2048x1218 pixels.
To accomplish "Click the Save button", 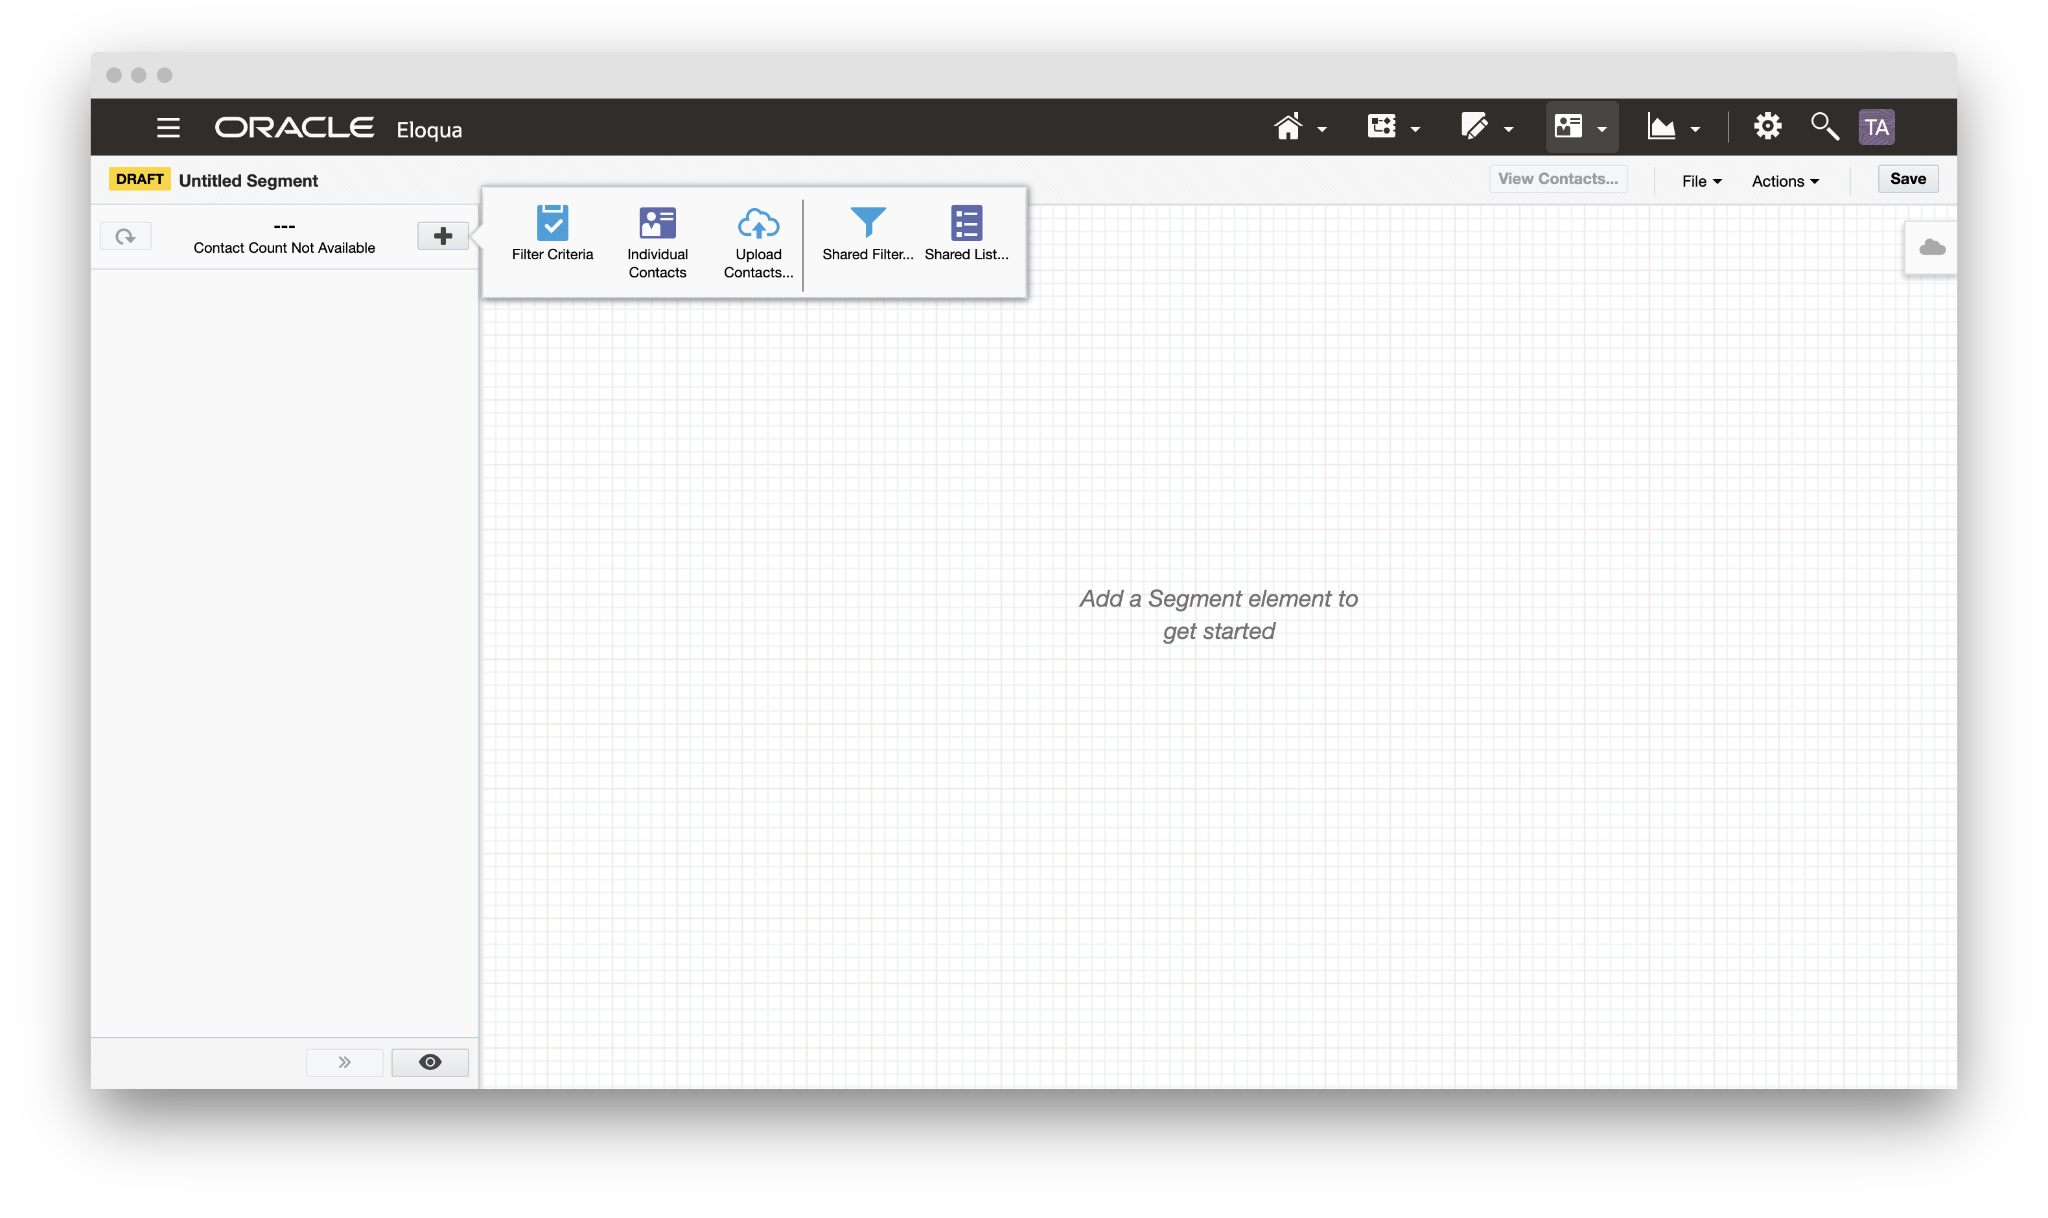I will coord(1907,179).
